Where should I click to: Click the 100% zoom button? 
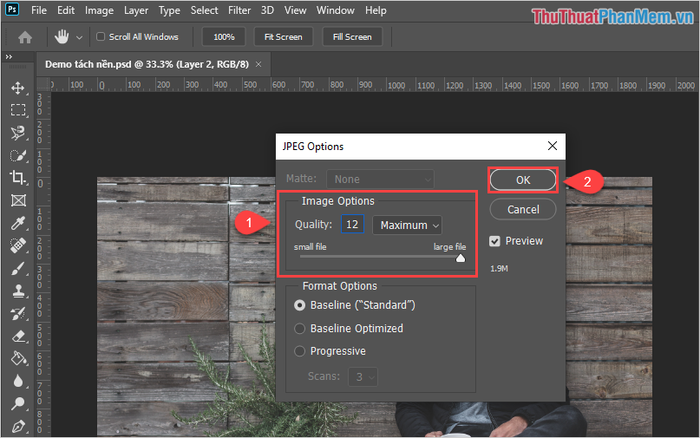[224, 37]
